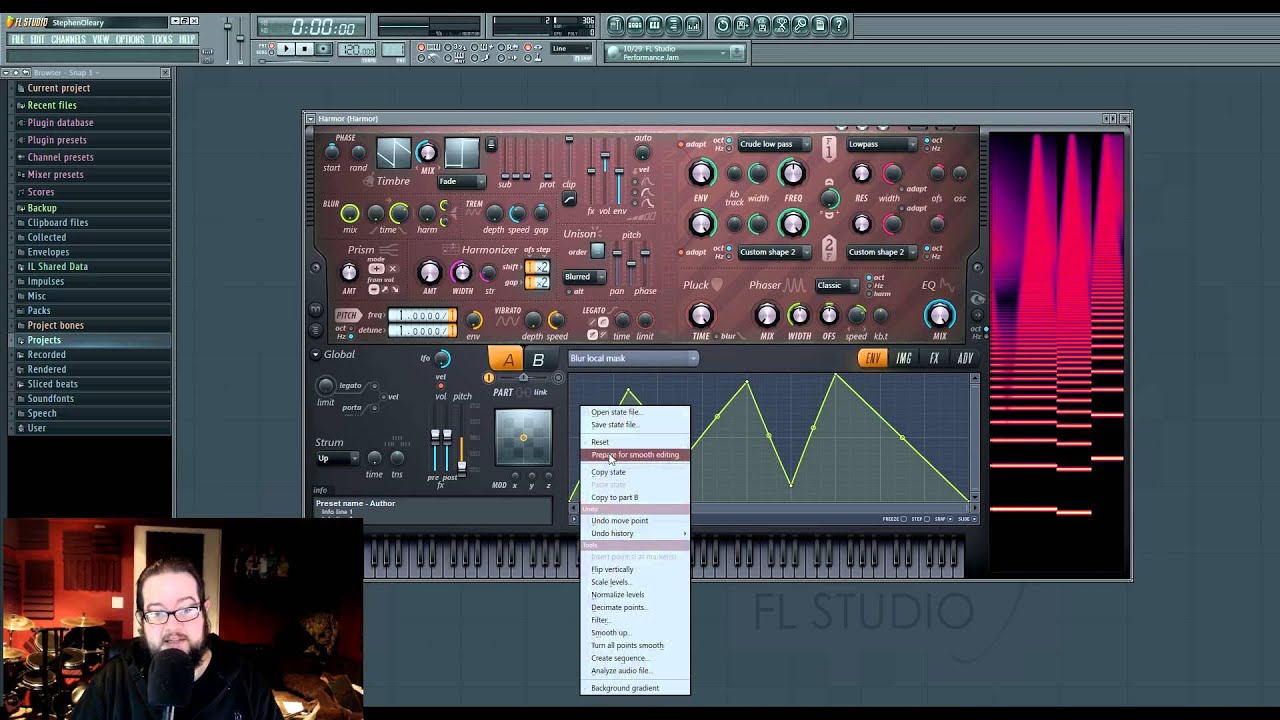Choose Copy to part B entry
This screenshot has width=1280, height=720.
click(634, 497)
